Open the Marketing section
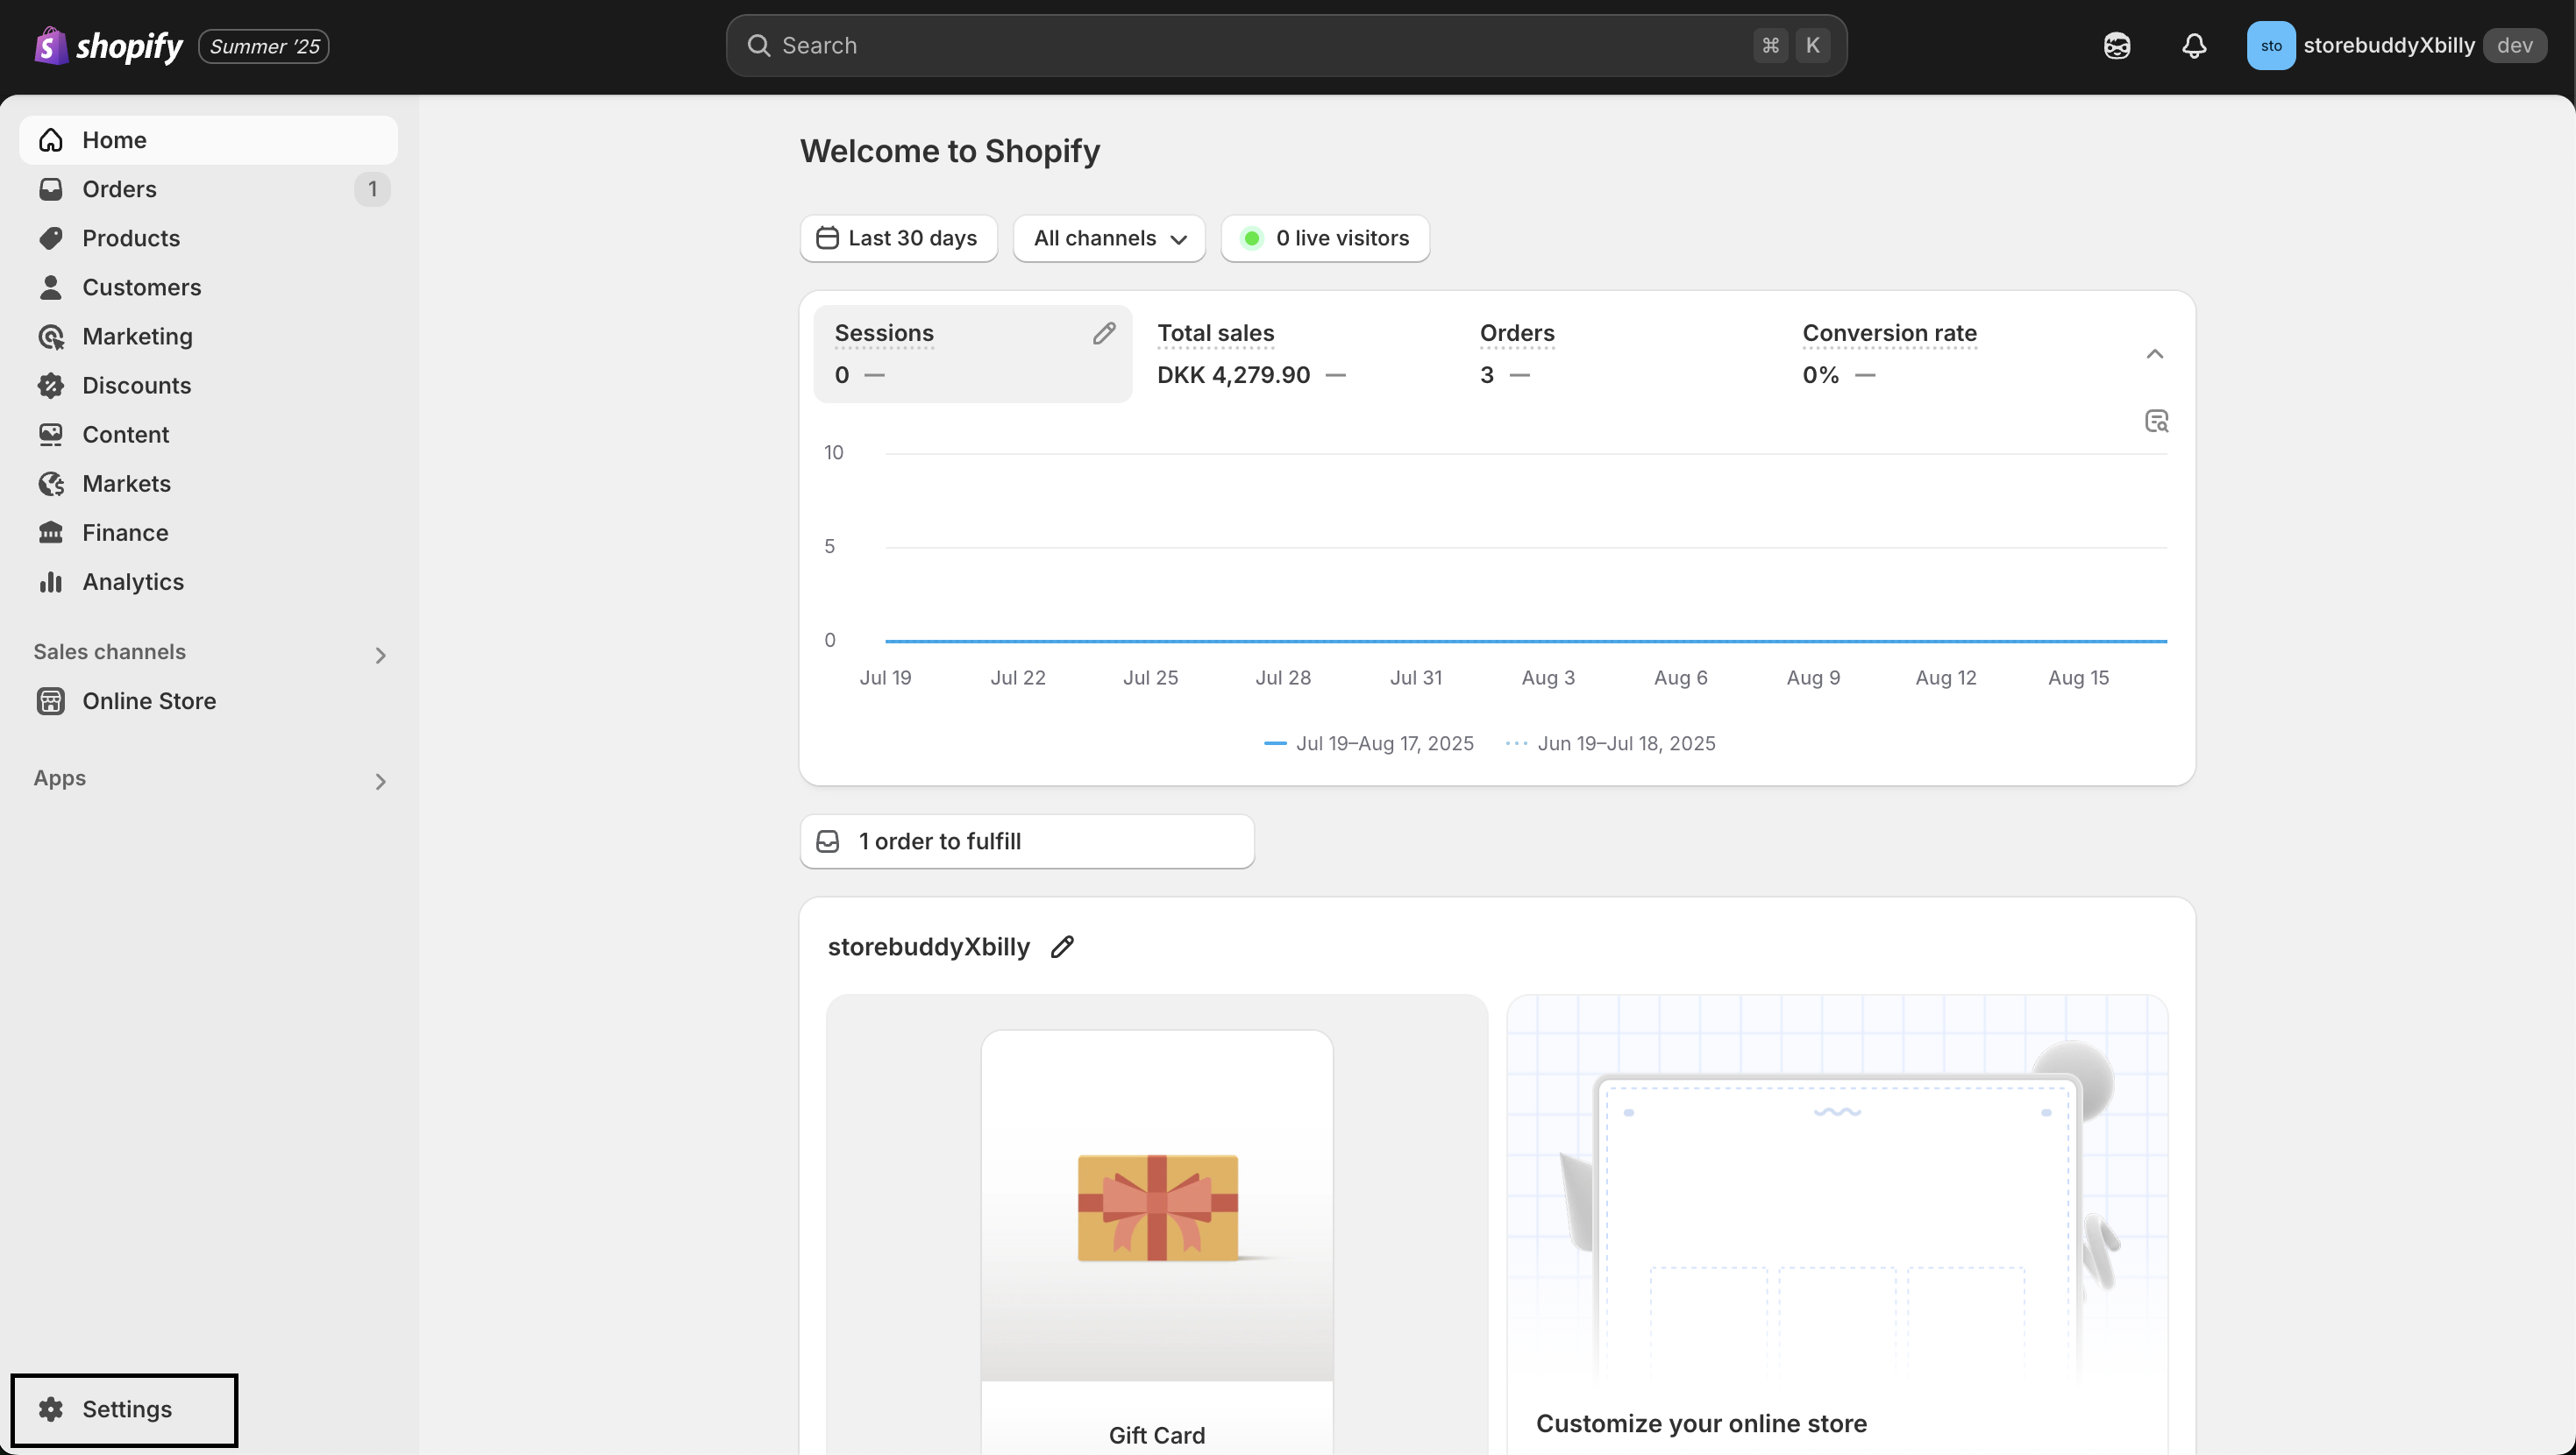This screenshot has width=2576, height=1455. pos(208,336)
